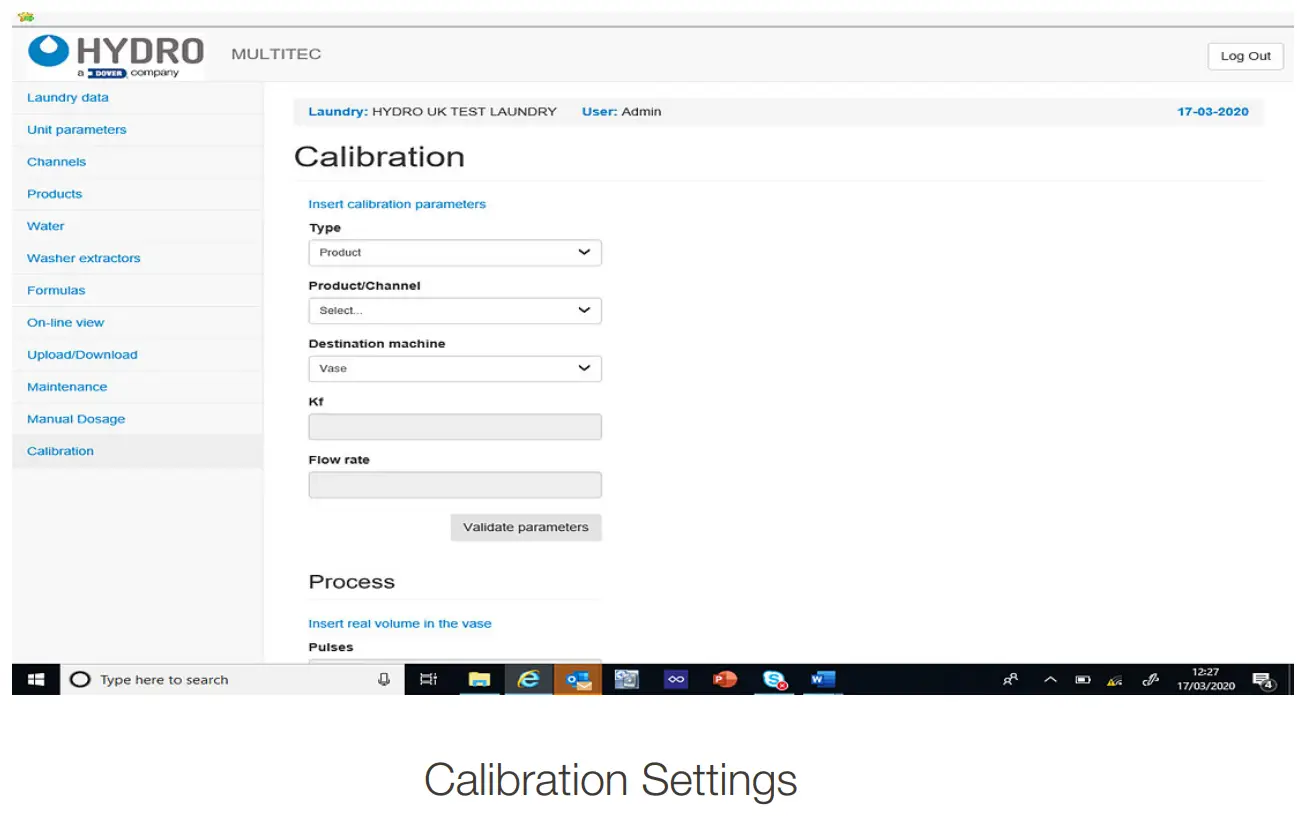
Task: Open Upload/Download section
Action: tap(82, 354)
